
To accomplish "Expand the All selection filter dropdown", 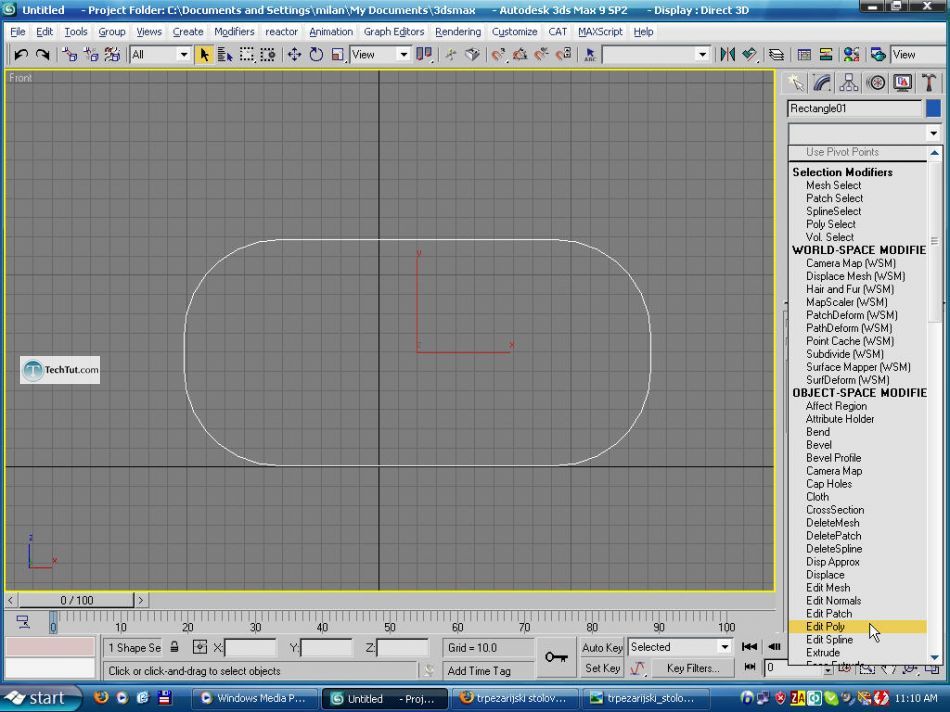I will coord(184,55).
